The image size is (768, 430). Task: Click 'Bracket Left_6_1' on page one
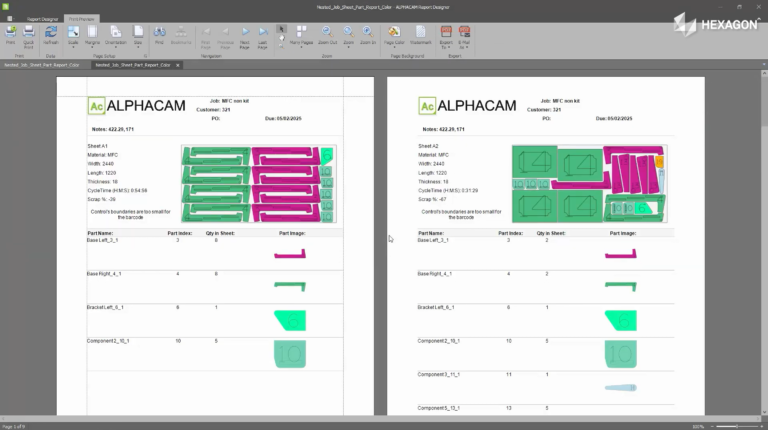tap(105, 308)
